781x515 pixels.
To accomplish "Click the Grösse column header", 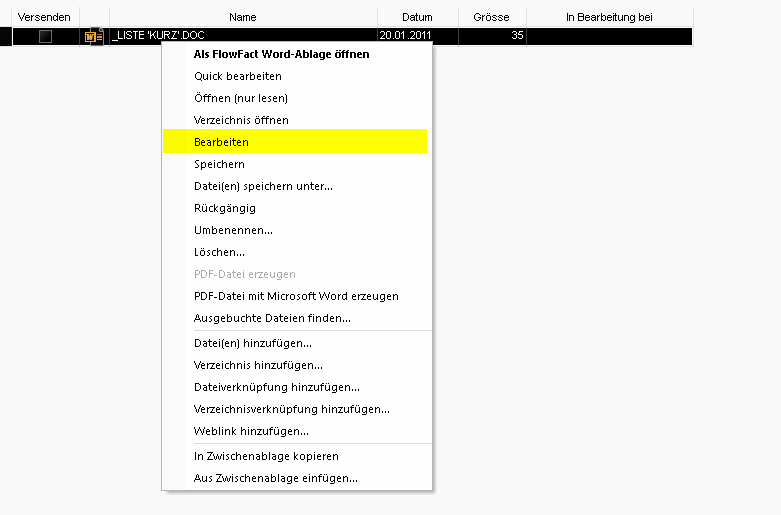I will [492, 17].
